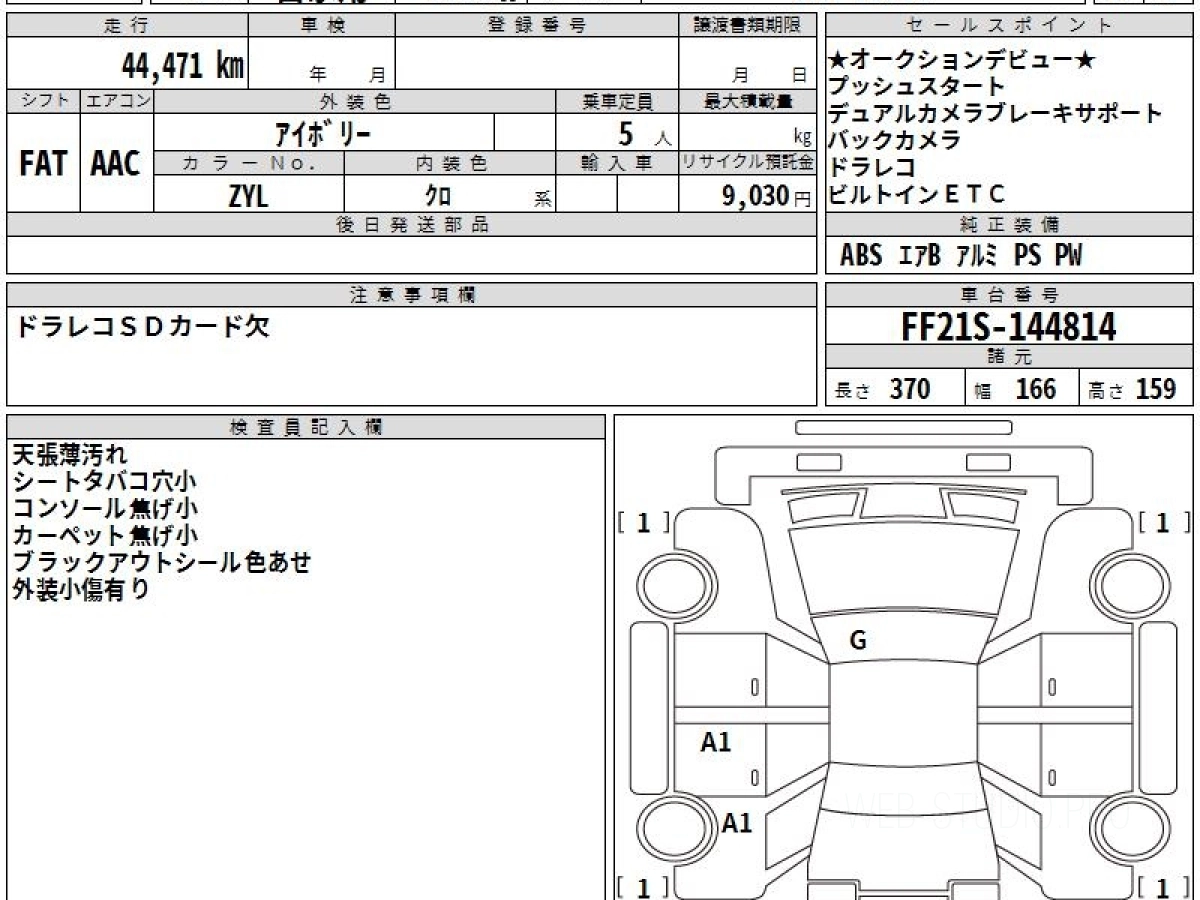Click the 車台番号 header

[x=1010, y=295]
